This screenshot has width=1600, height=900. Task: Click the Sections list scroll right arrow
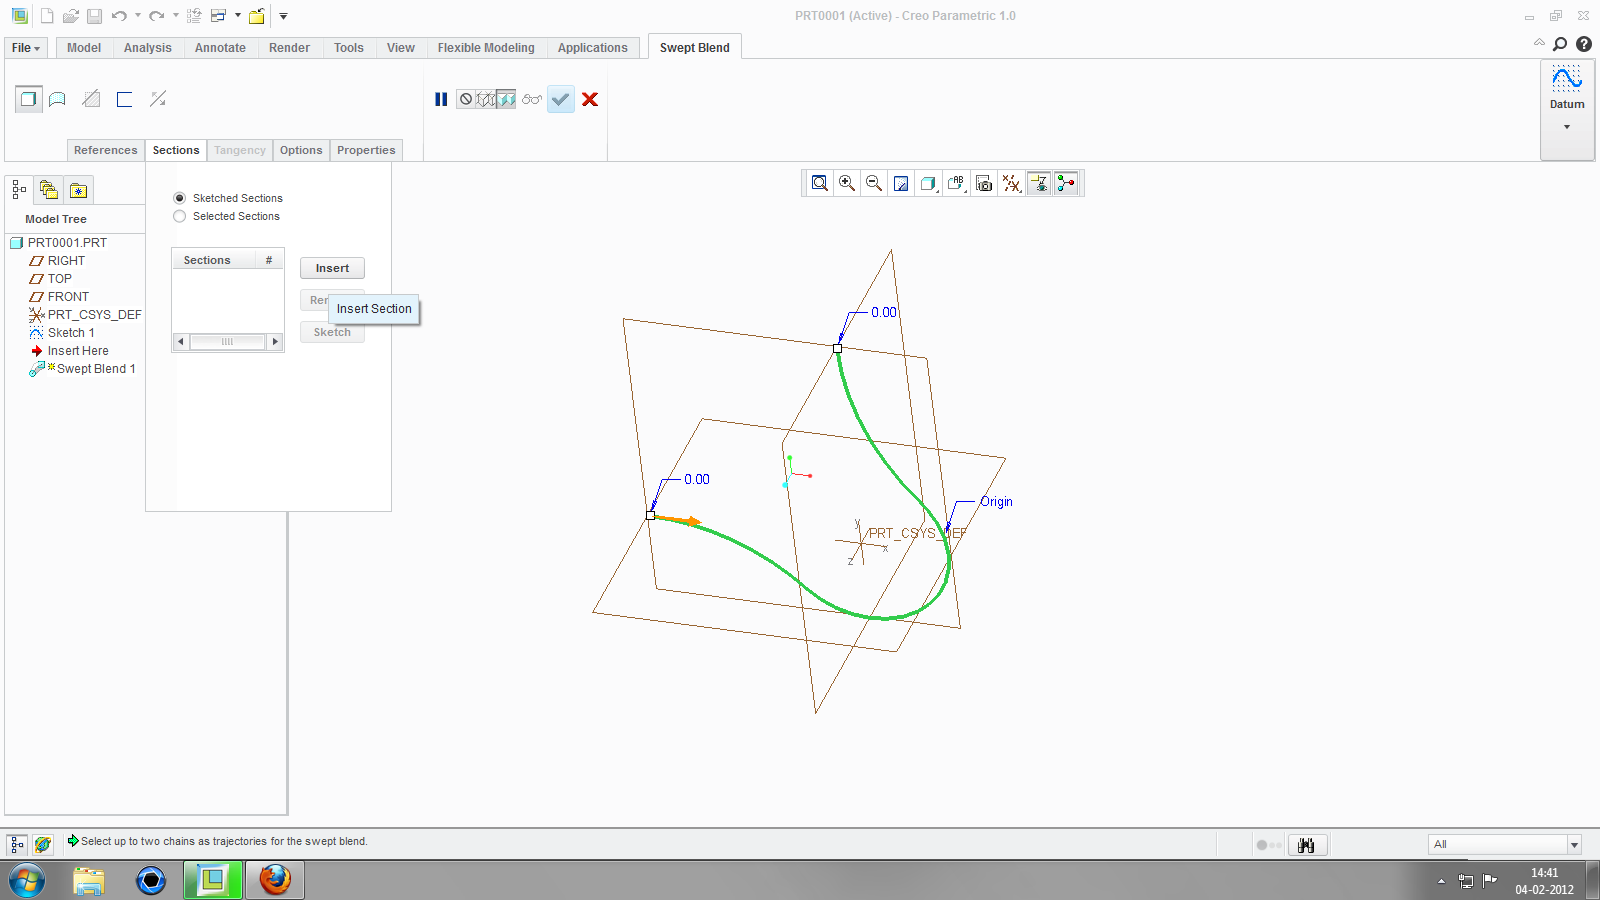275,342
